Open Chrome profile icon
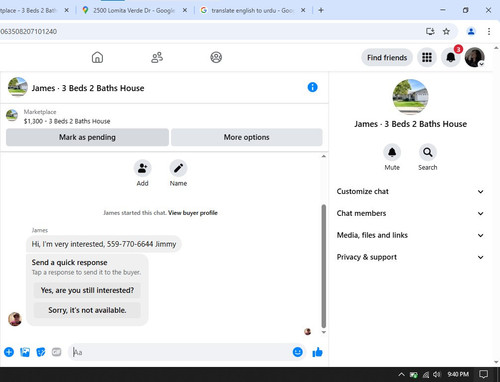Viewport: 500px width, 382px height. (471, 31)
